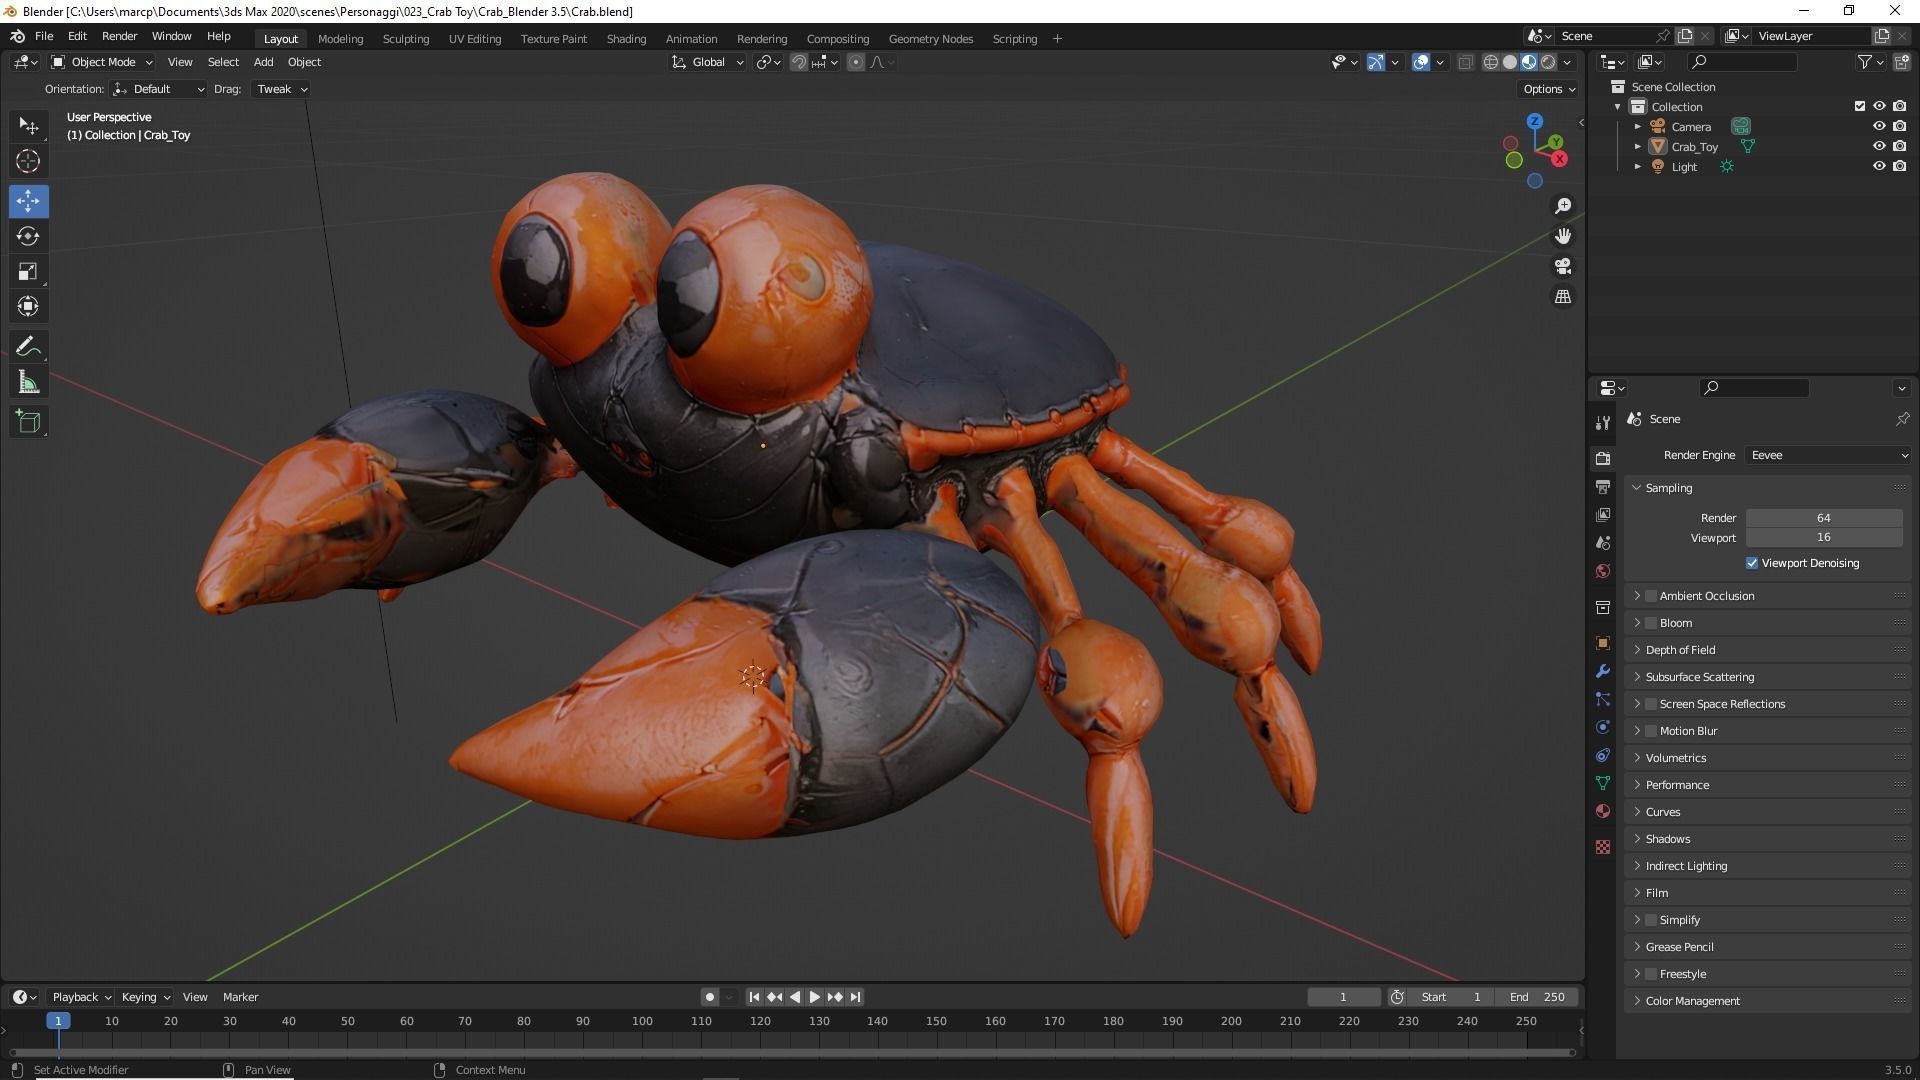Enable Ambient Occlusion checkbox
Screen dimensions: 1920x1080
click(x=1651, y=596)
